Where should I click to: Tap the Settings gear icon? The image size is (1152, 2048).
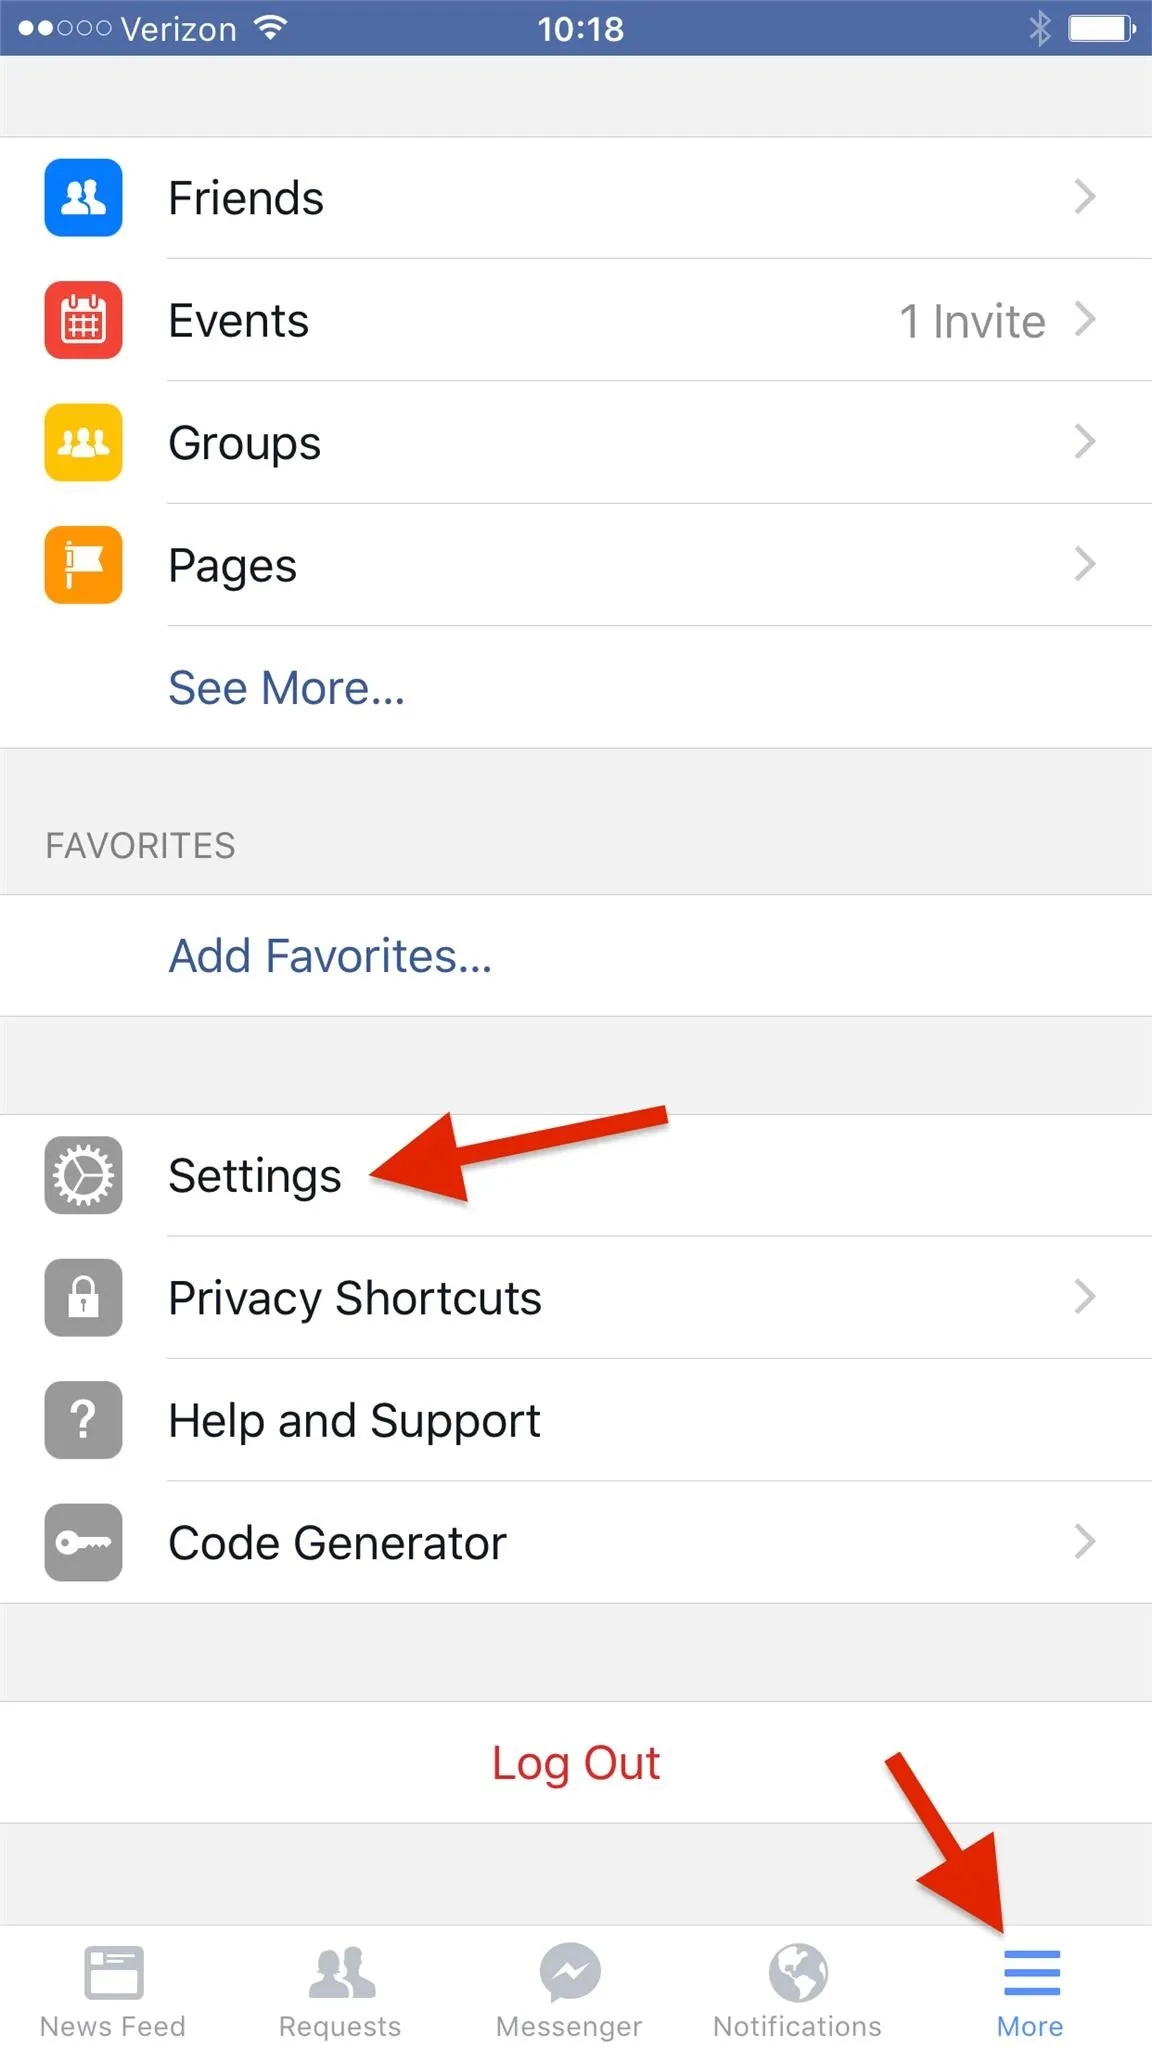point(83,1175)
